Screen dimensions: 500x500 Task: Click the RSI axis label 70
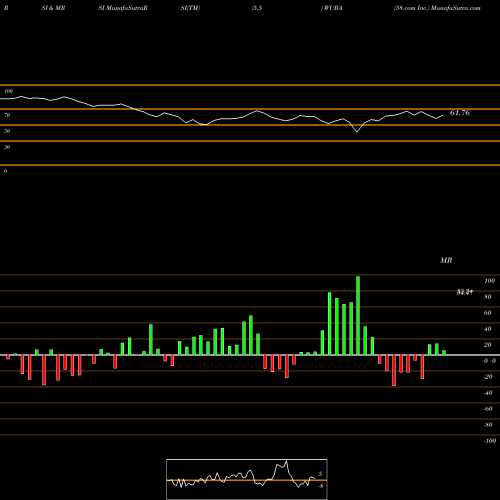[7, 115]
